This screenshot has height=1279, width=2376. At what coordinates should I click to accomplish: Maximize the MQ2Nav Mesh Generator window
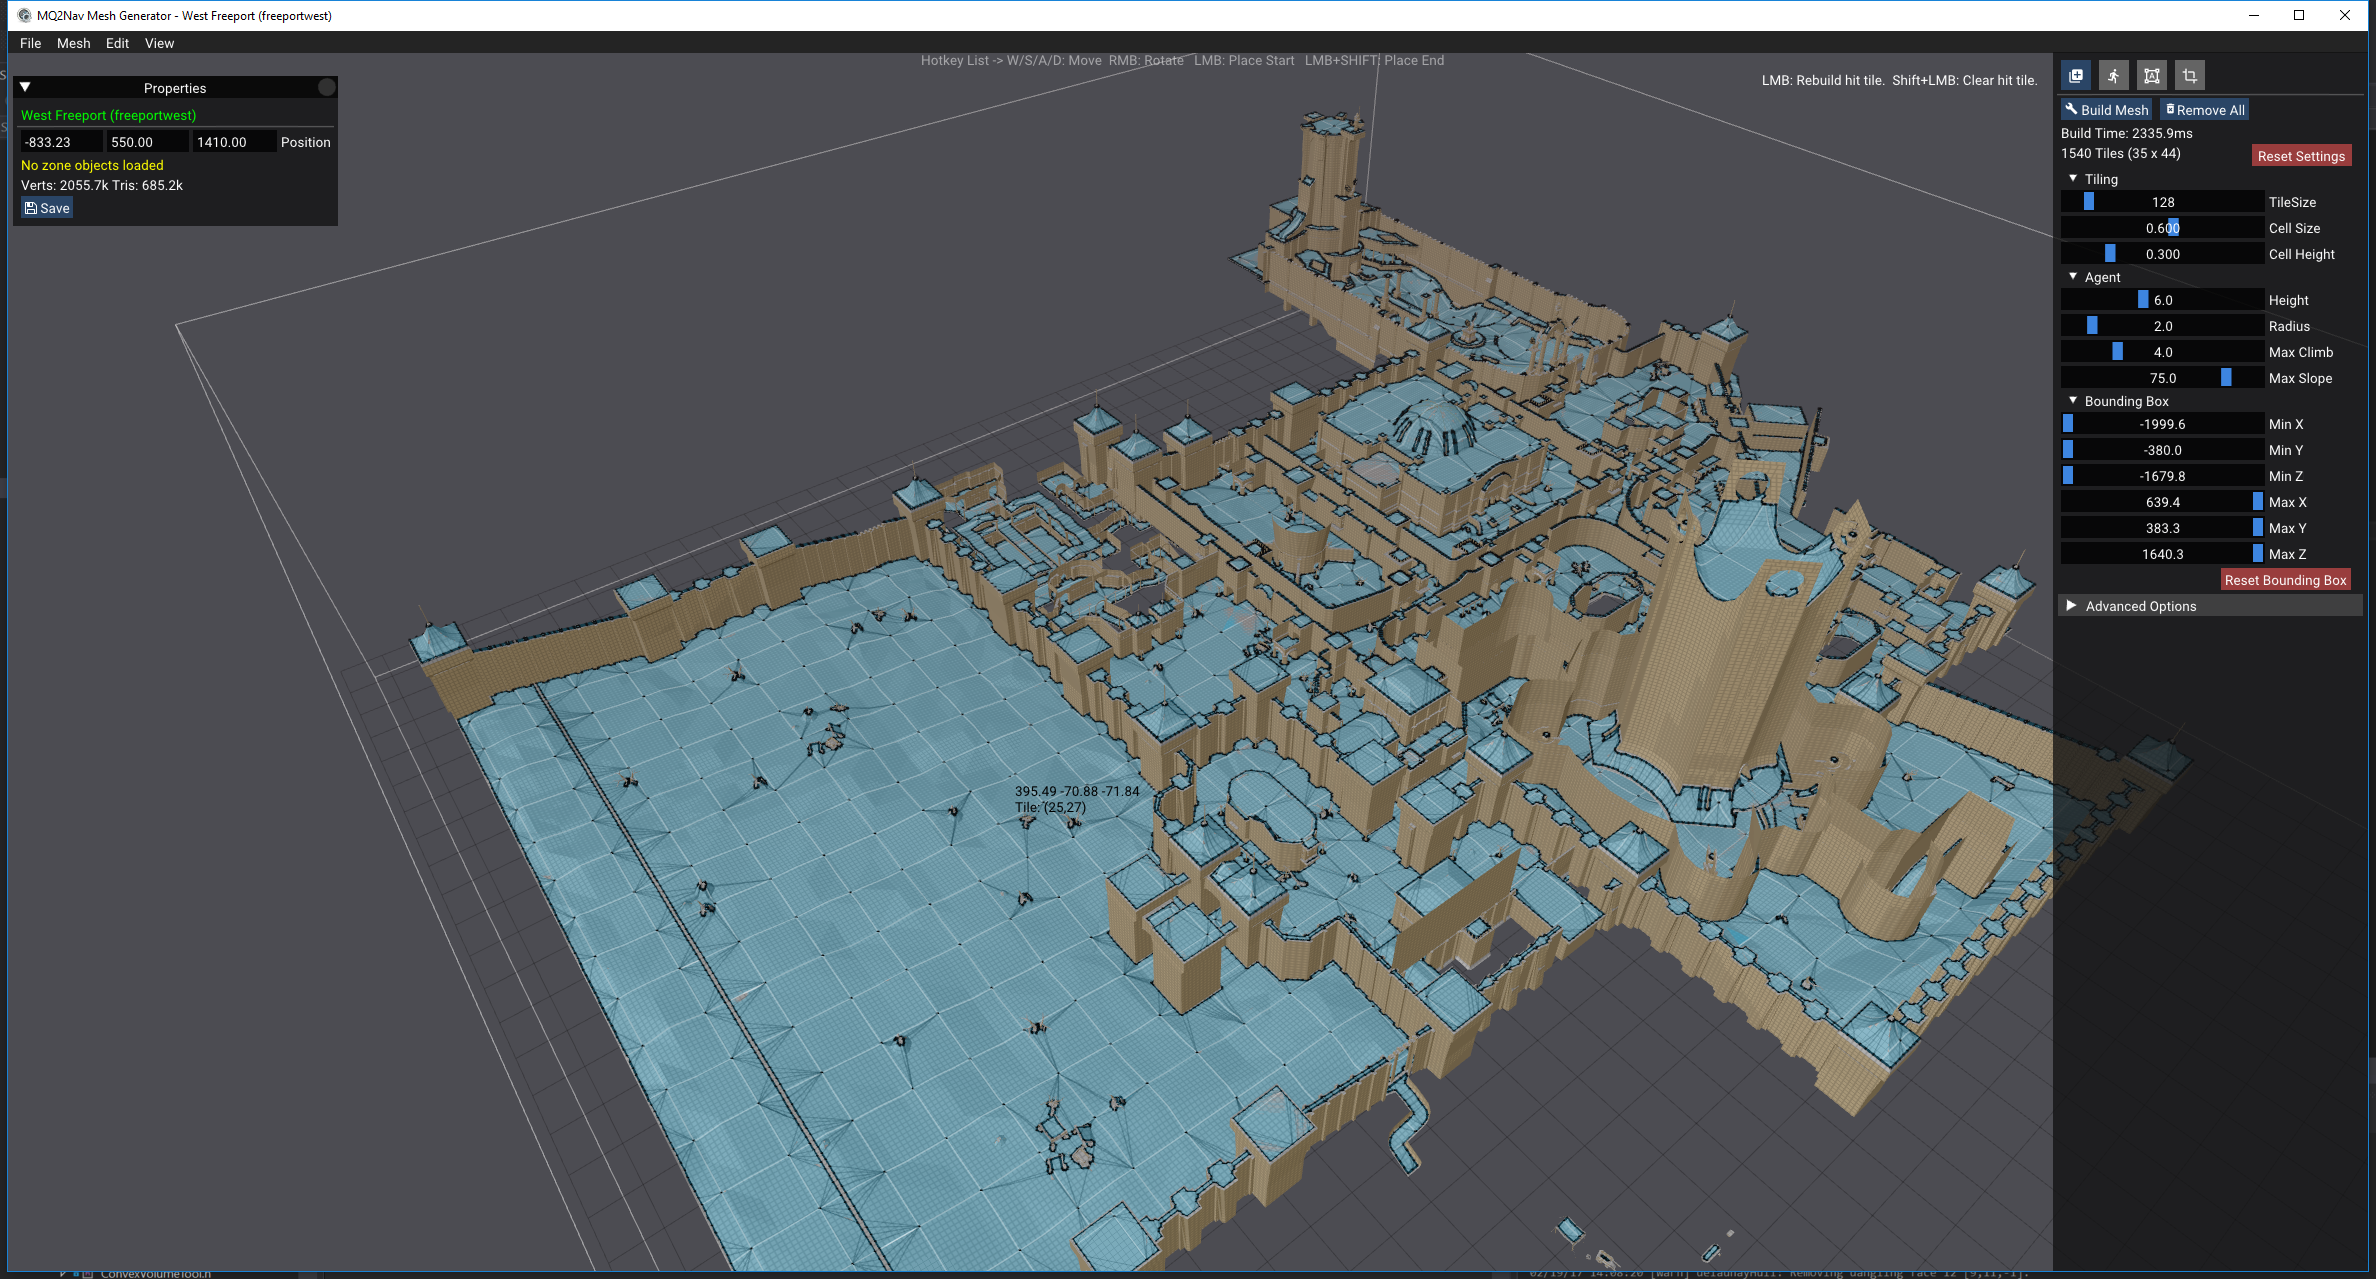[2299, 15]
